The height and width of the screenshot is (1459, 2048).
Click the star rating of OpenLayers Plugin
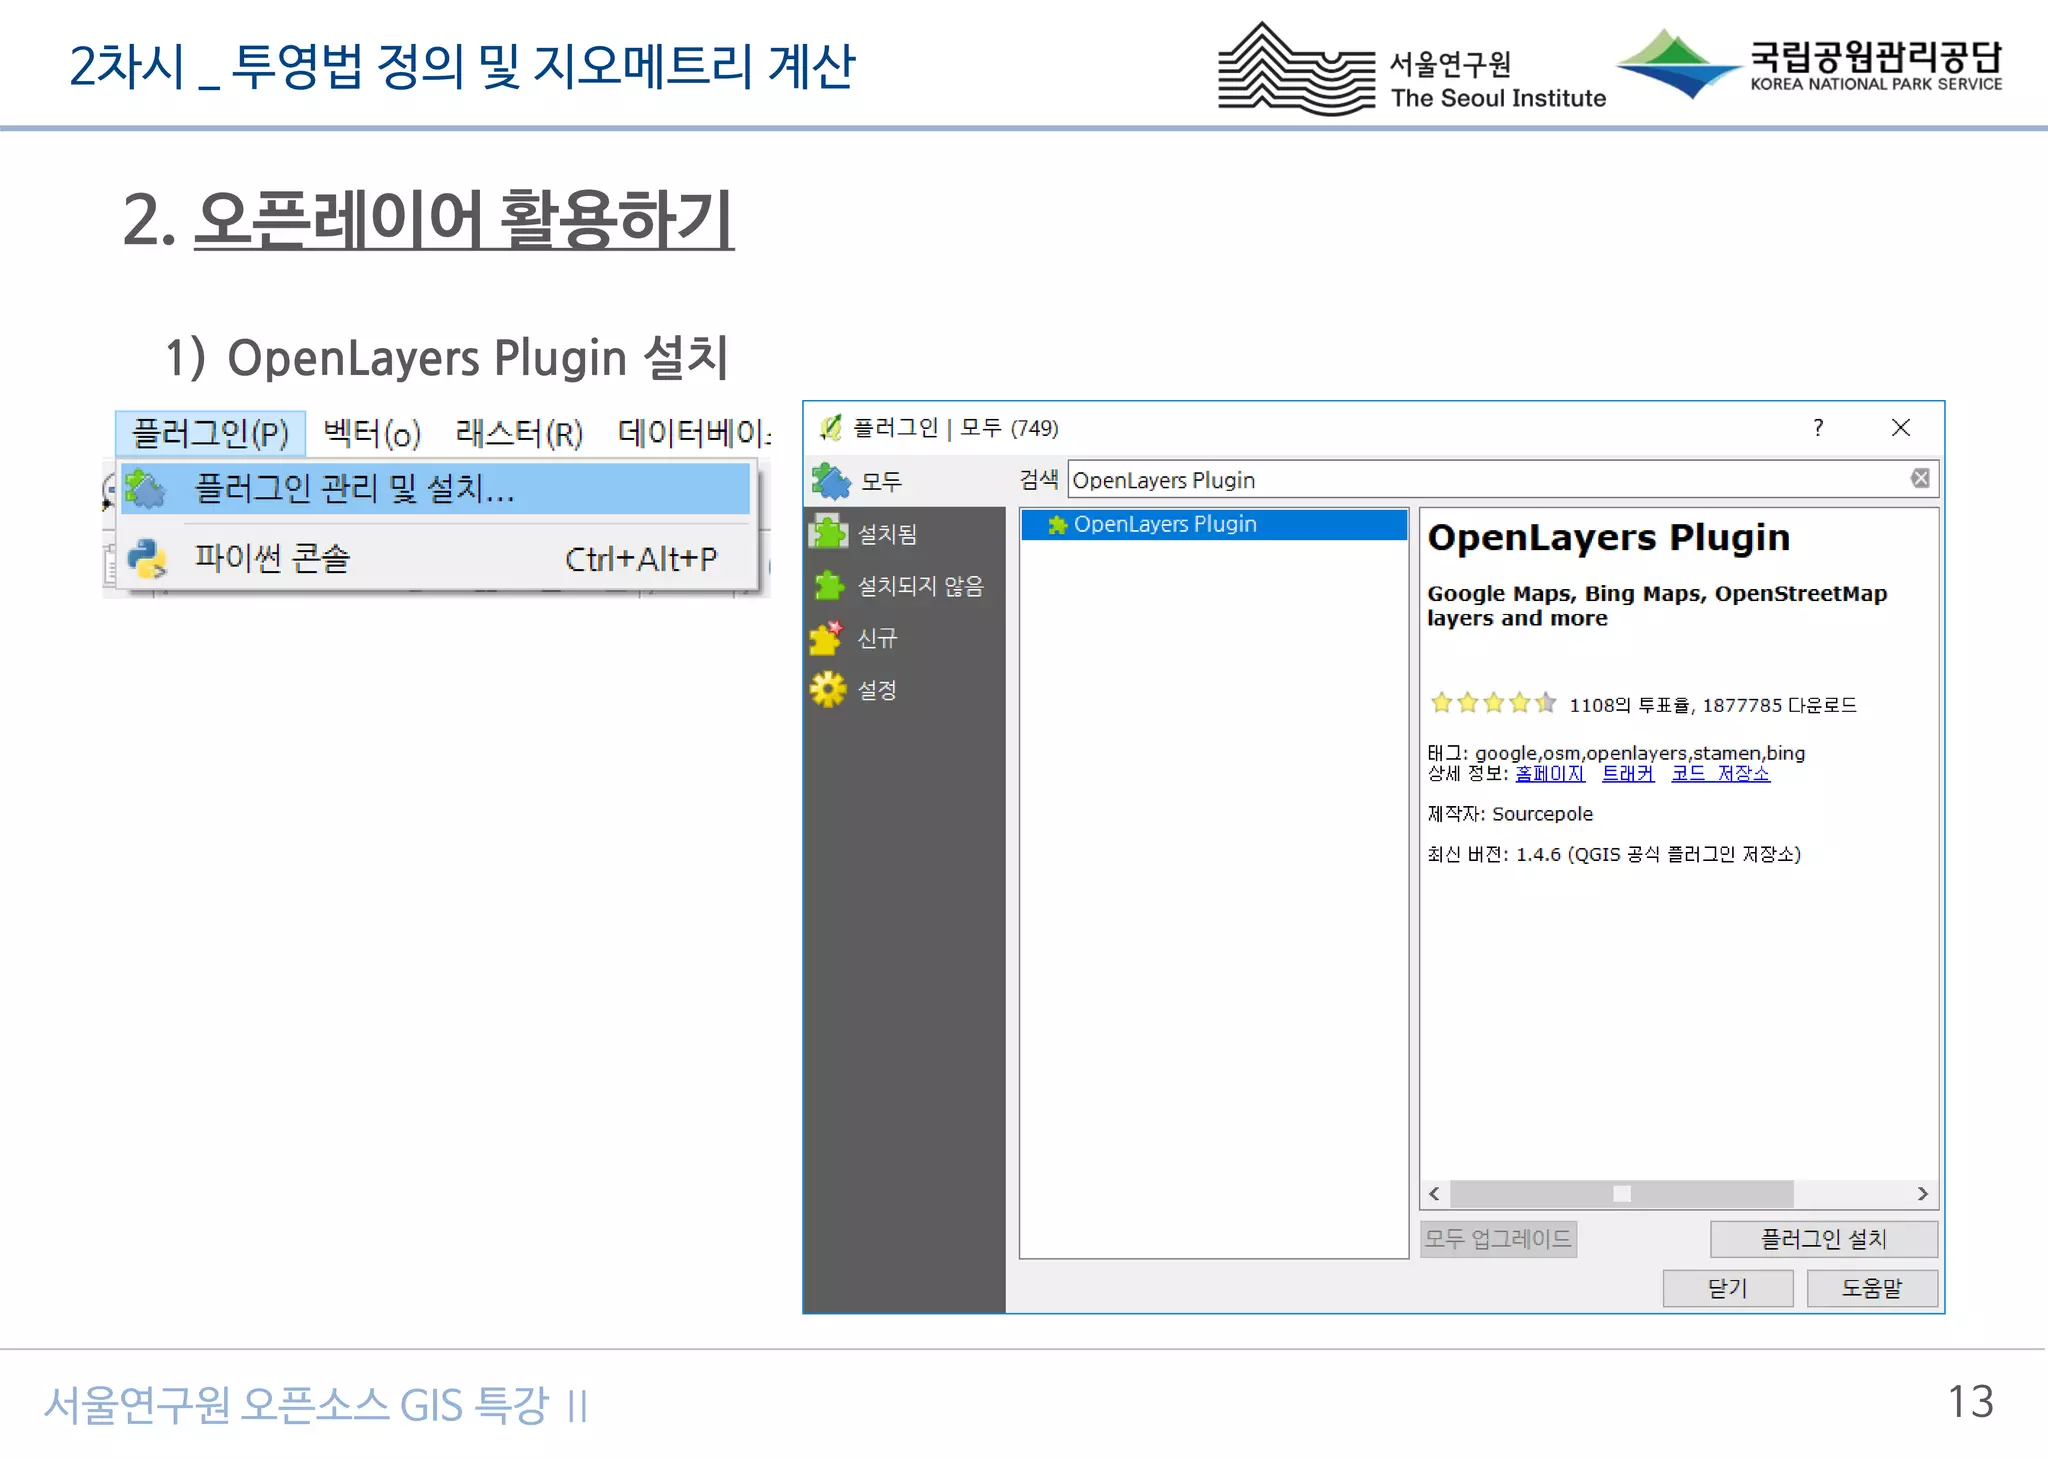[1493, 703]
